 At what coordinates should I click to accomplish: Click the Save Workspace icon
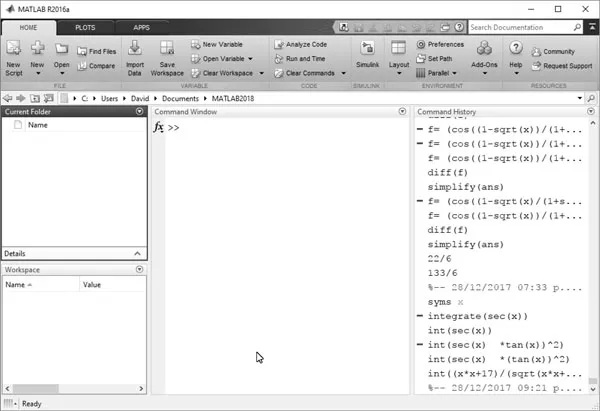tap(168, 54)
